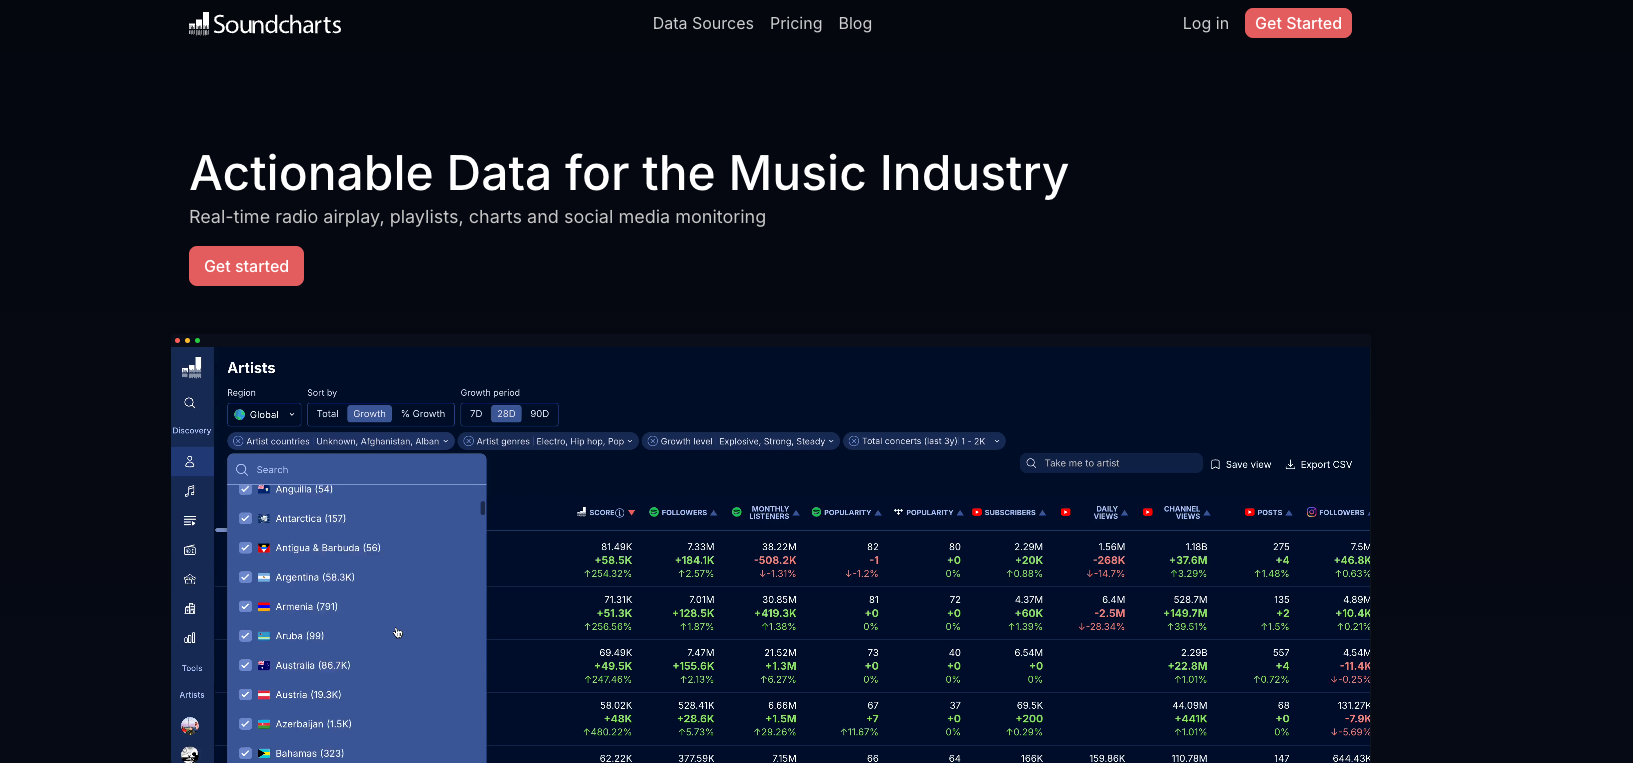Viewport: 1633px width, 763px height.
Task: Open Total concerts filter dropdown
Action: (996, 441)
